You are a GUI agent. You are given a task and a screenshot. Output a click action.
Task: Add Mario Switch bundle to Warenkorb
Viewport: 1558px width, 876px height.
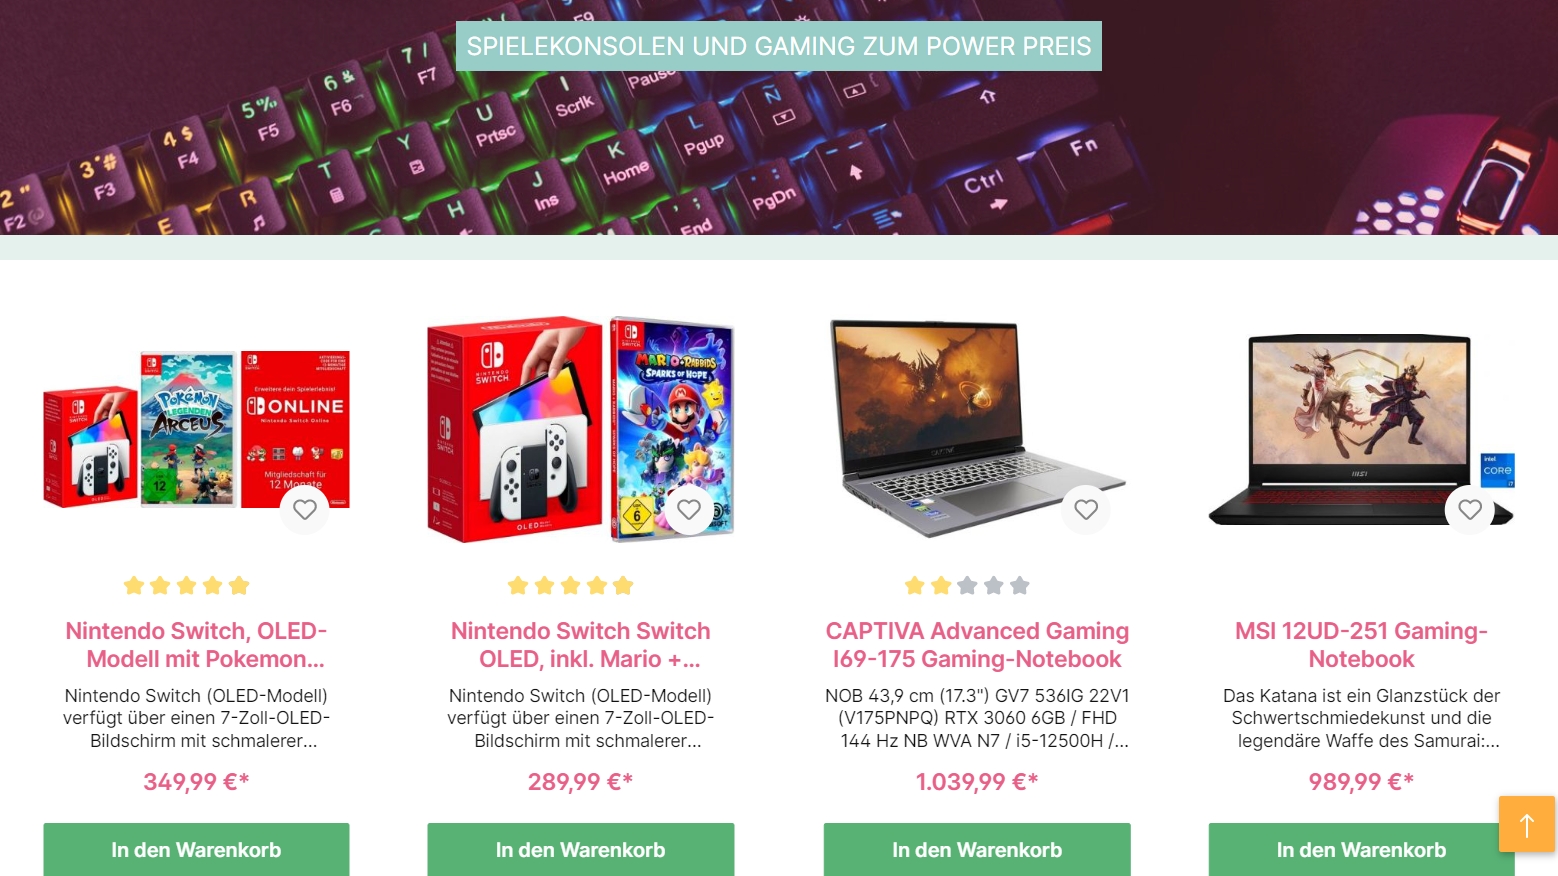point(580,849)
